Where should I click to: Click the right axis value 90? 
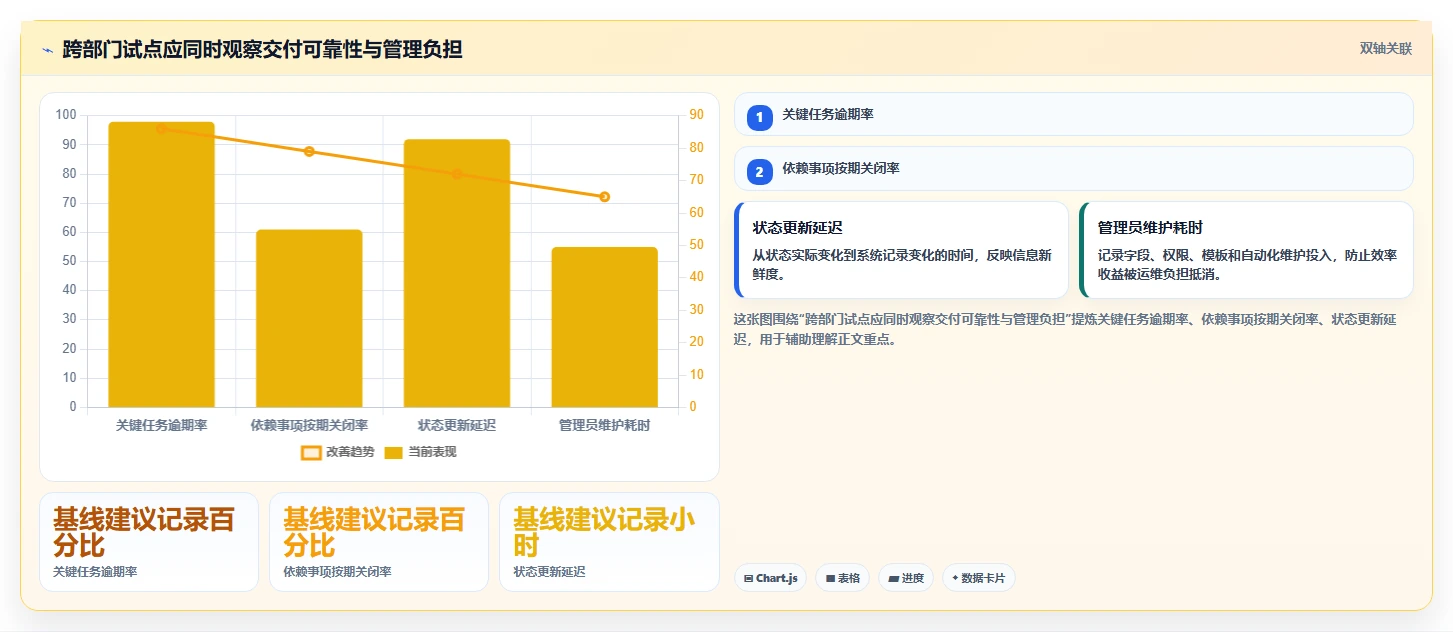(696, 115)
